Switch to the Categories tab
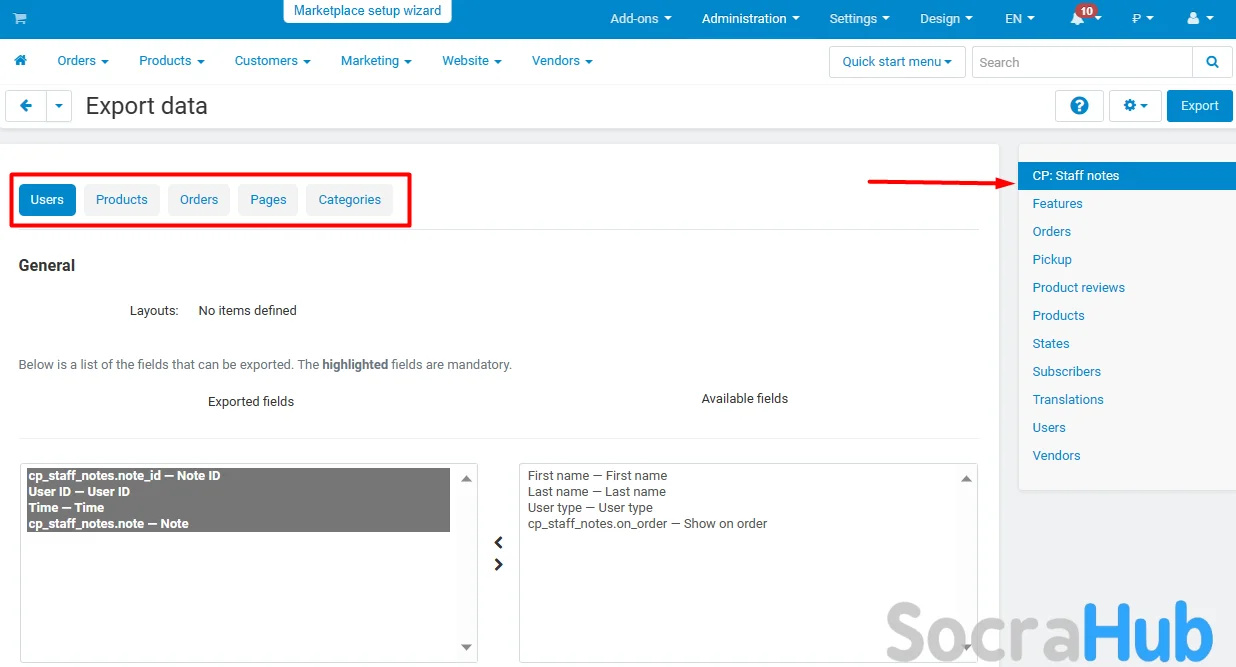Screen dimensions: 1236x667 pos(350,200)
